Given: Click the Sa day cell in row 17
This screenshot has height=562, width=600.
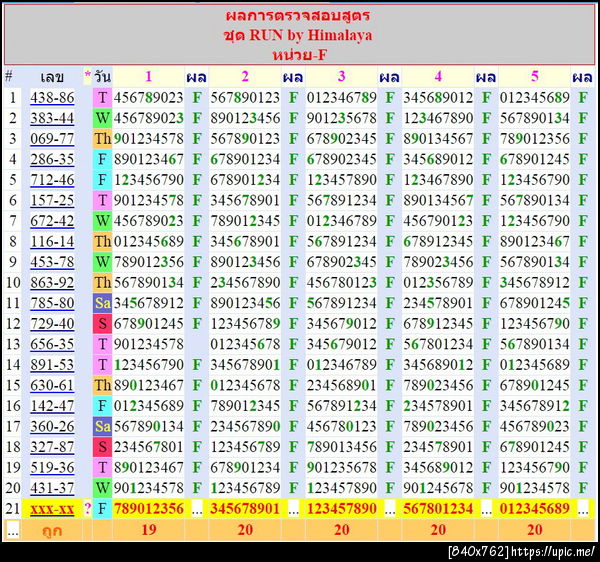Looking at the screenshot, I should 102,427.
